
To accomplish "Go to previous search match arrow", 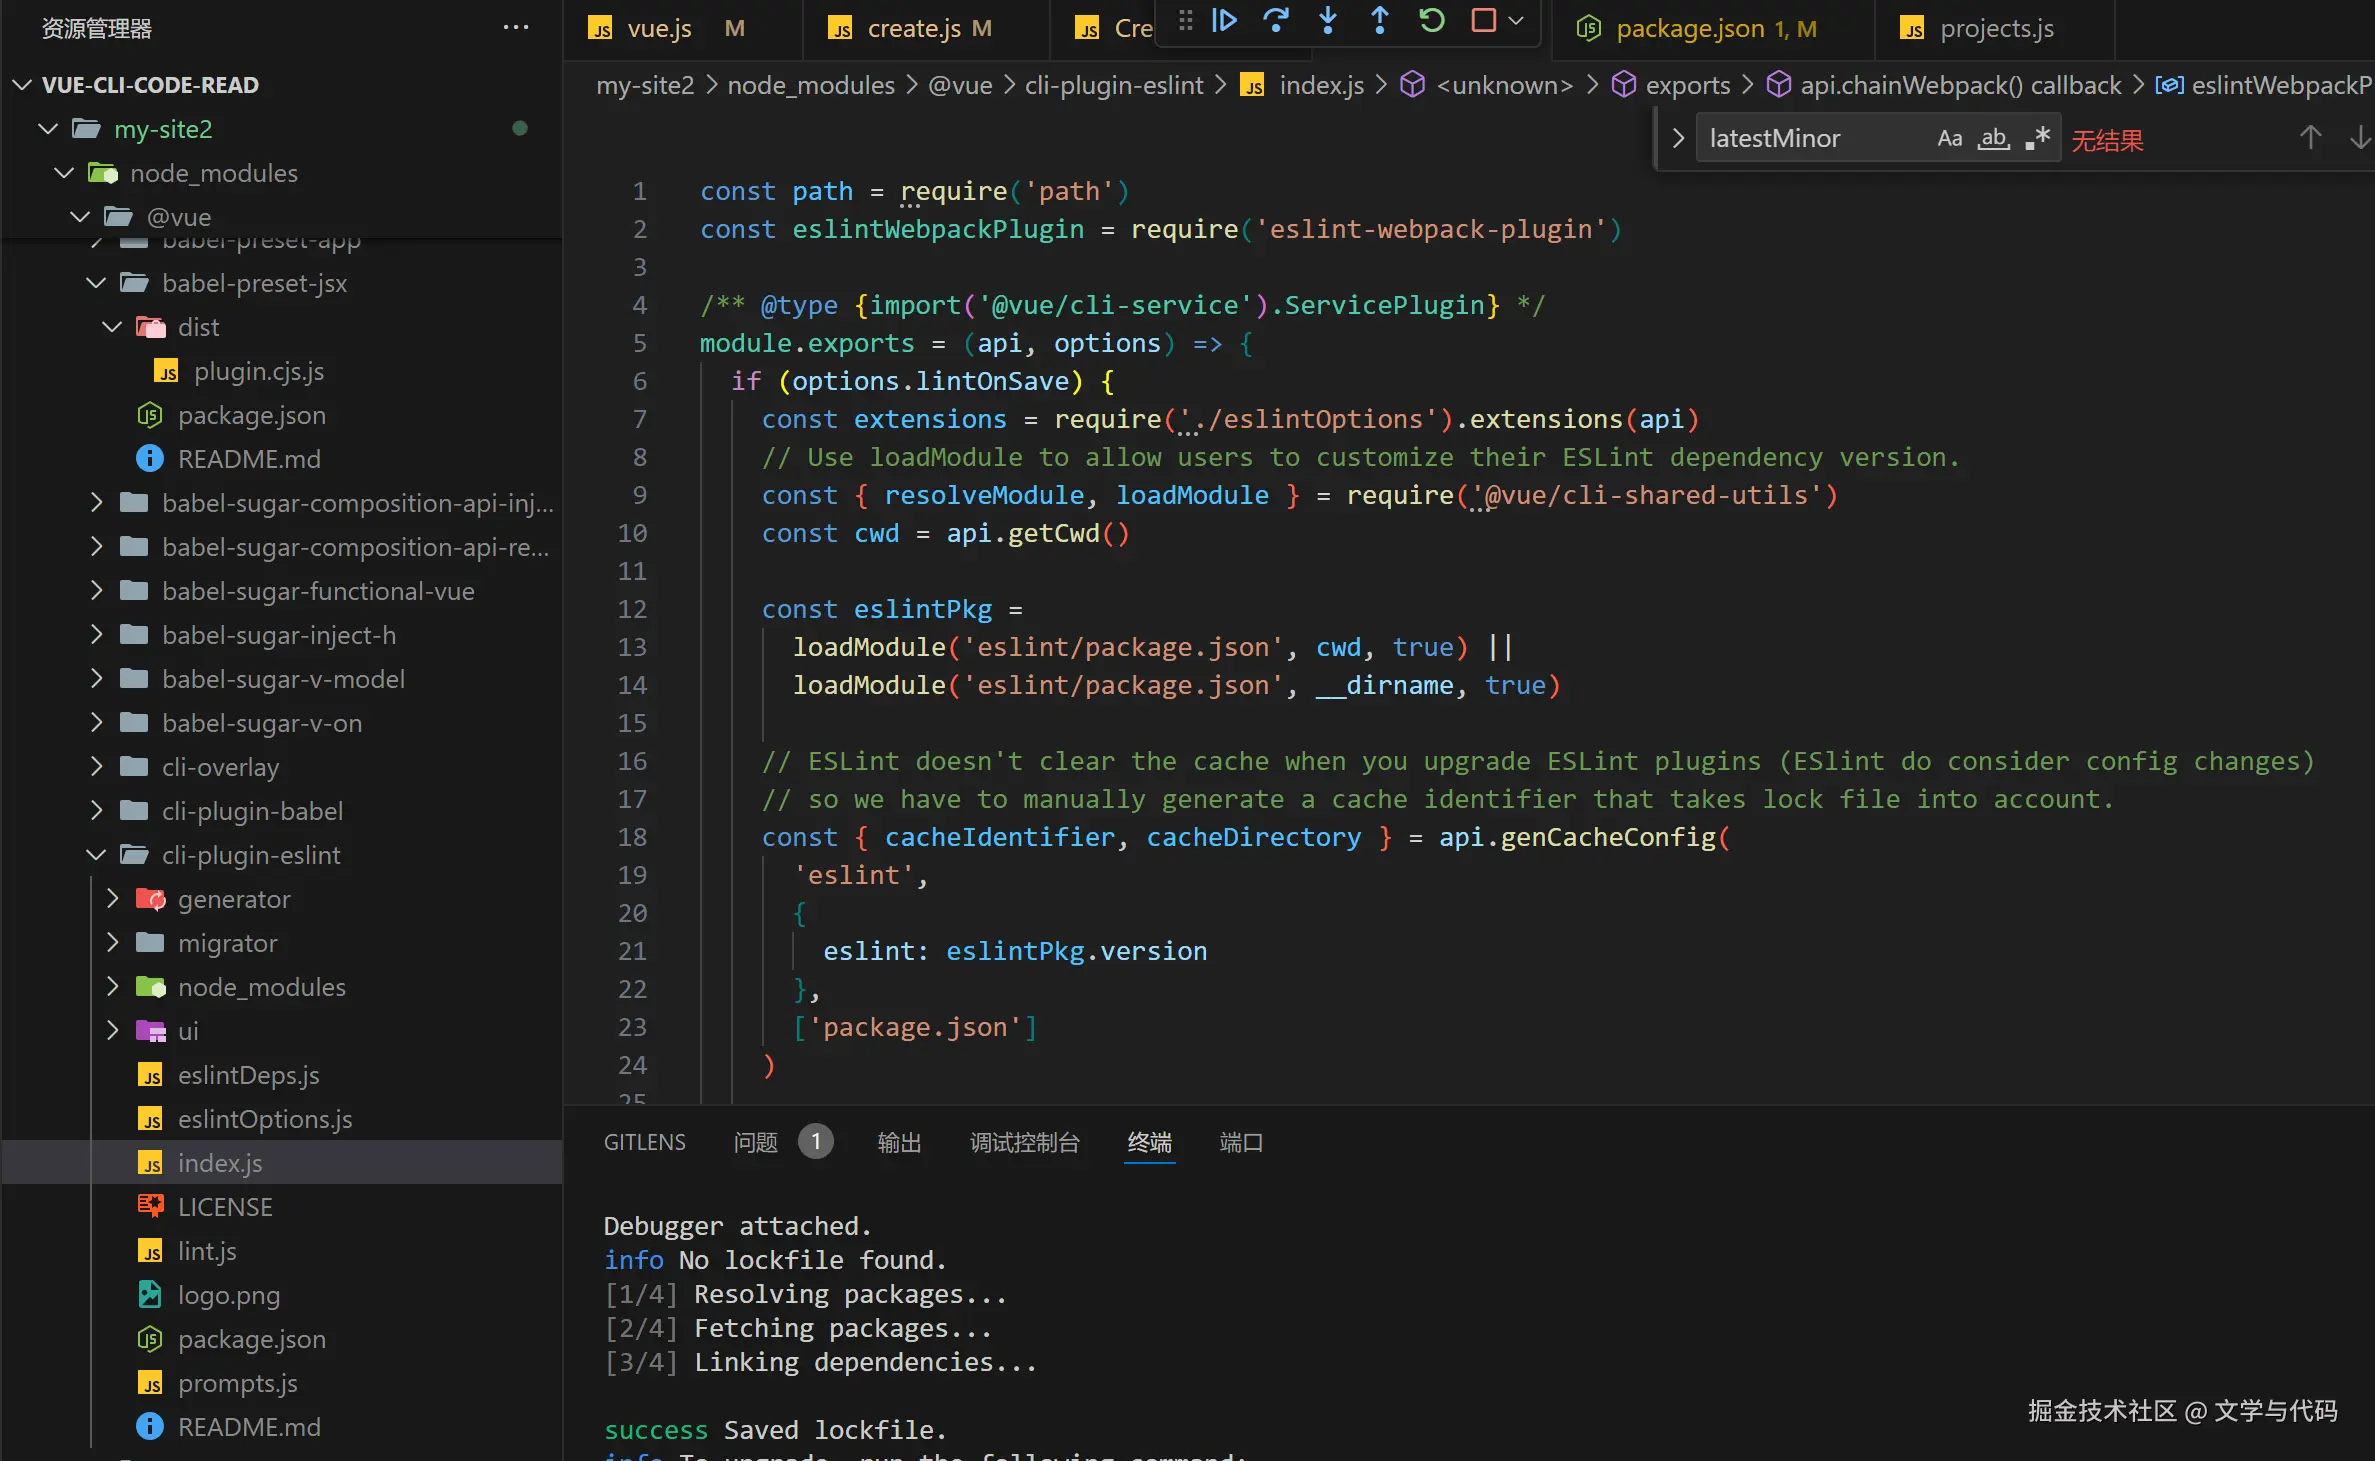I will point(2310,138).
